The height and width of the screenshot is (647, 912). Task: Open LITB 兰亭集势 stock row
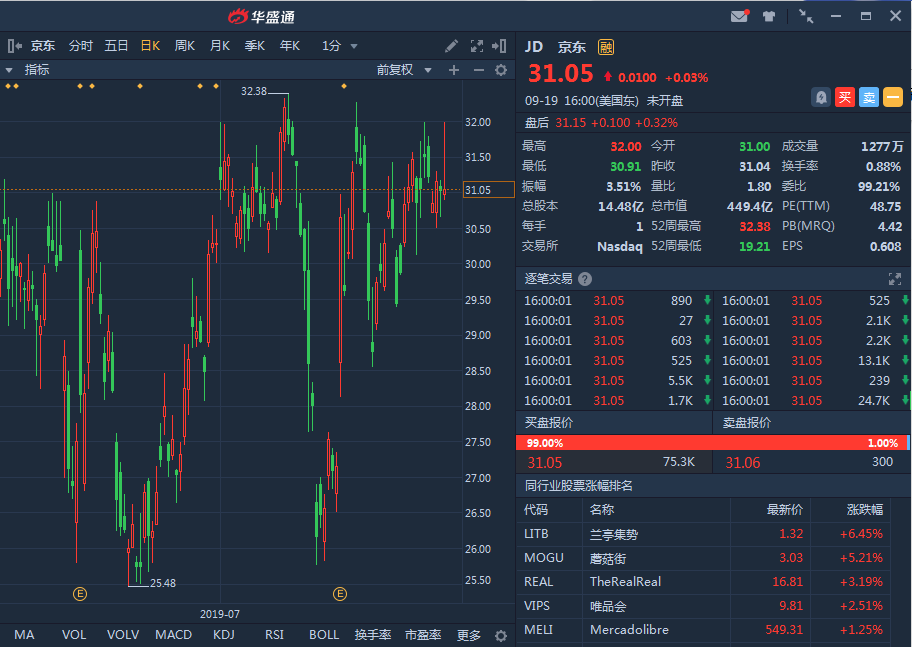[703, 534]
